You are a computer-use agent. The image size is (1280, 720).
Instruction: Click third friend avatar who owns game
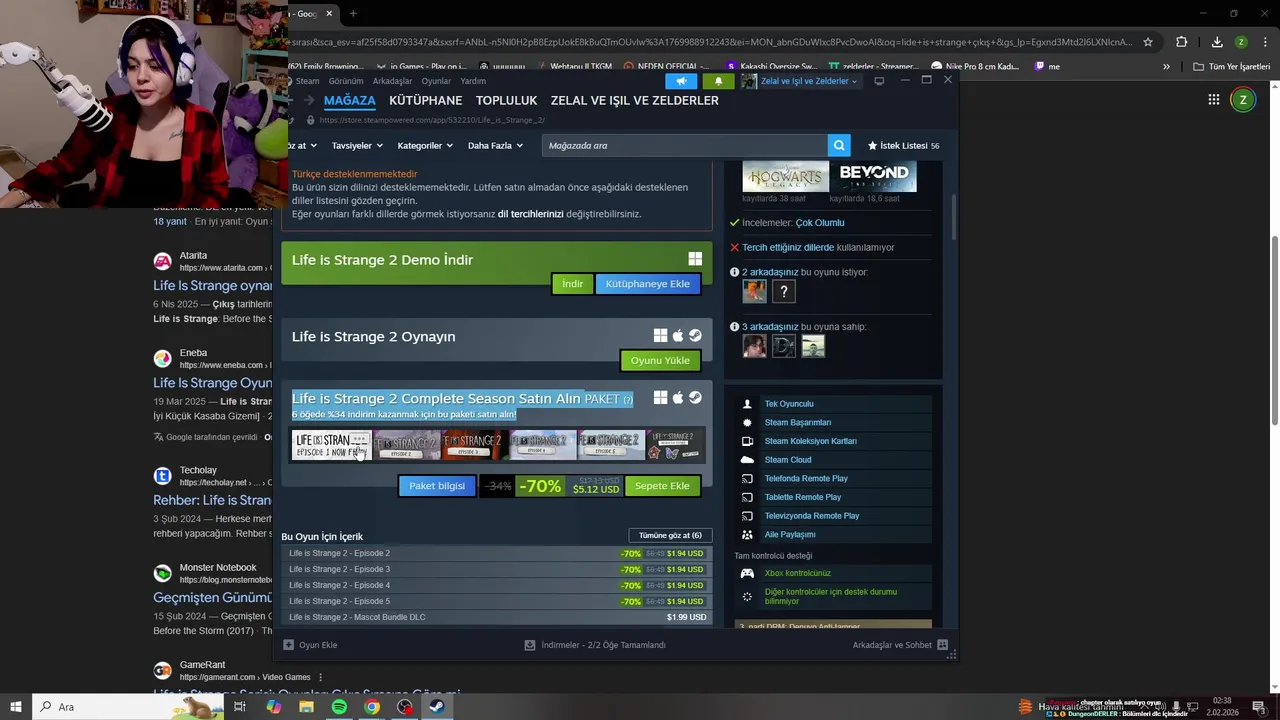click(813, 346)
